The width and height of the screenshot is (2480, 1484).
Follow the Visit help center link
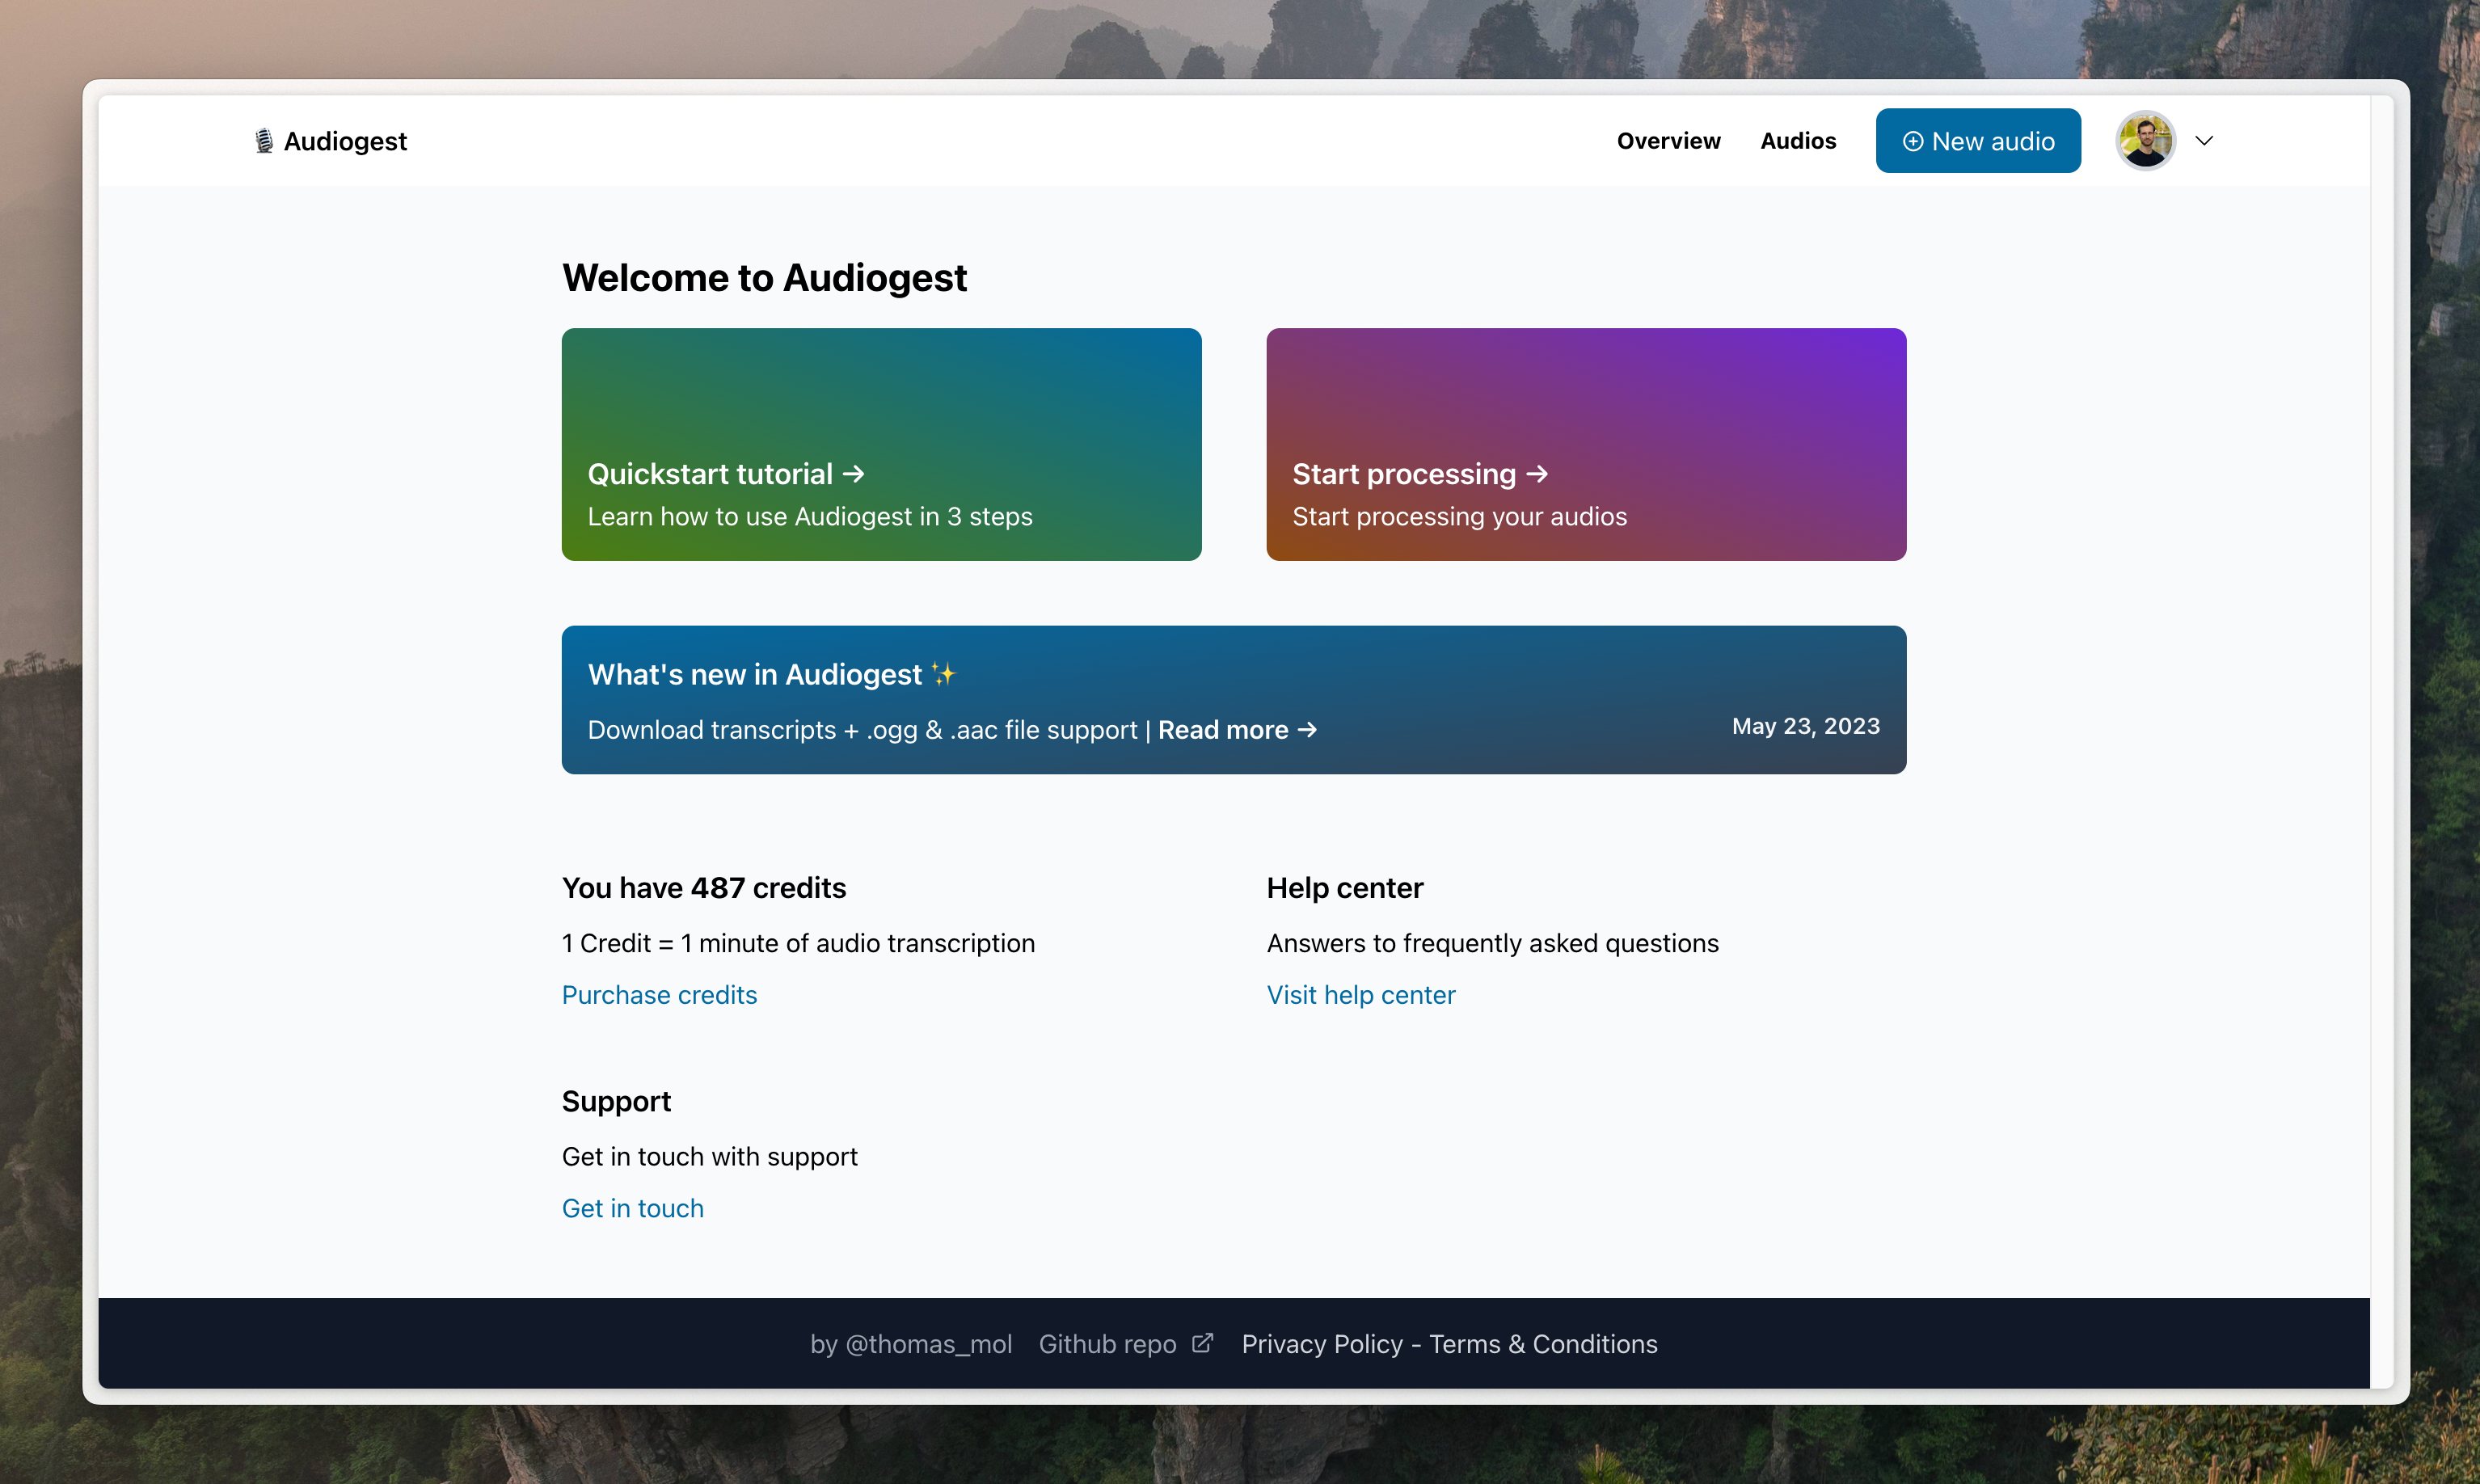1360,995
